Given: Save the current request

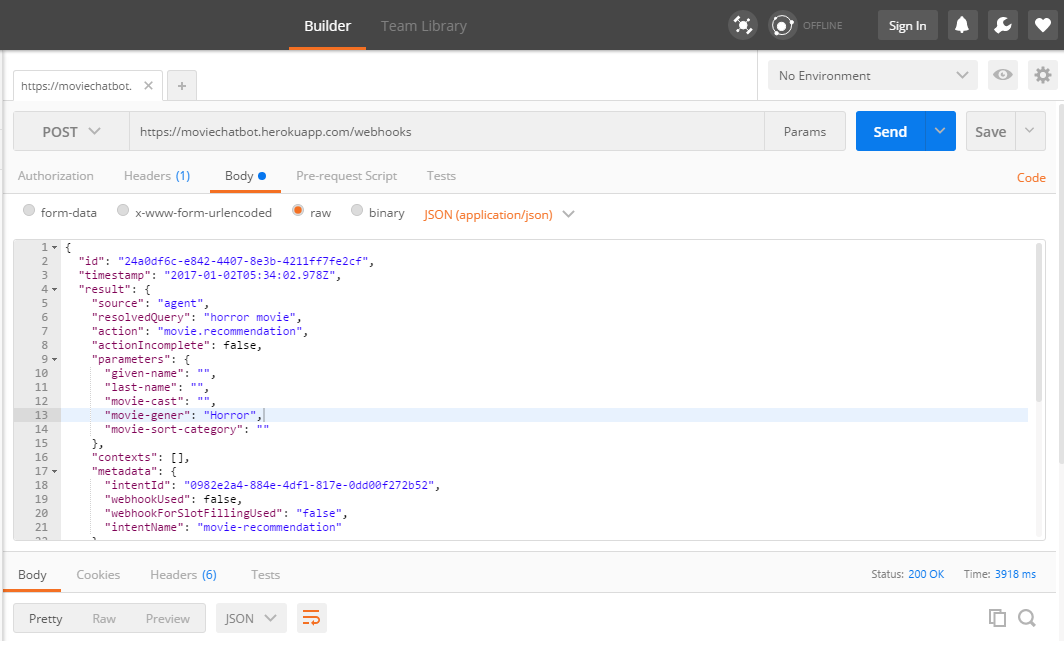Looking at the screenshot, I should pos(991,131).
